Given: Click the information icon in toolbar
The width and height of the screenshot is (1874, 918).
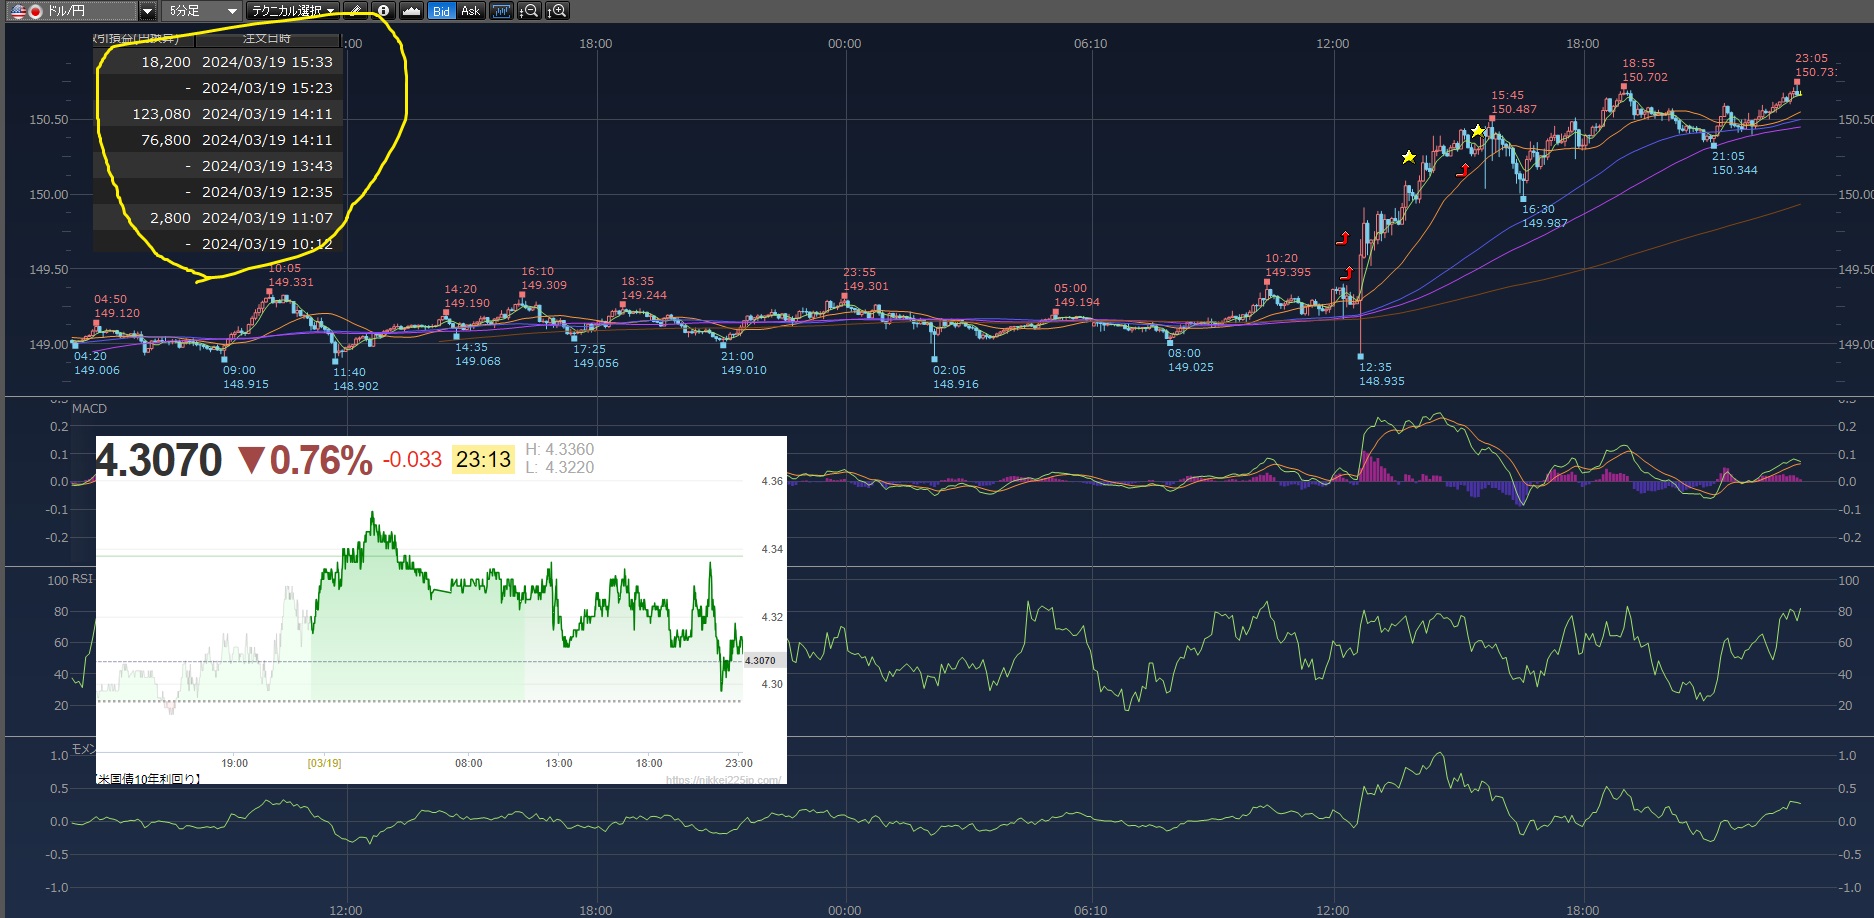Looking at the screenshot, I should pyautogui.click(x=383, y=11).
